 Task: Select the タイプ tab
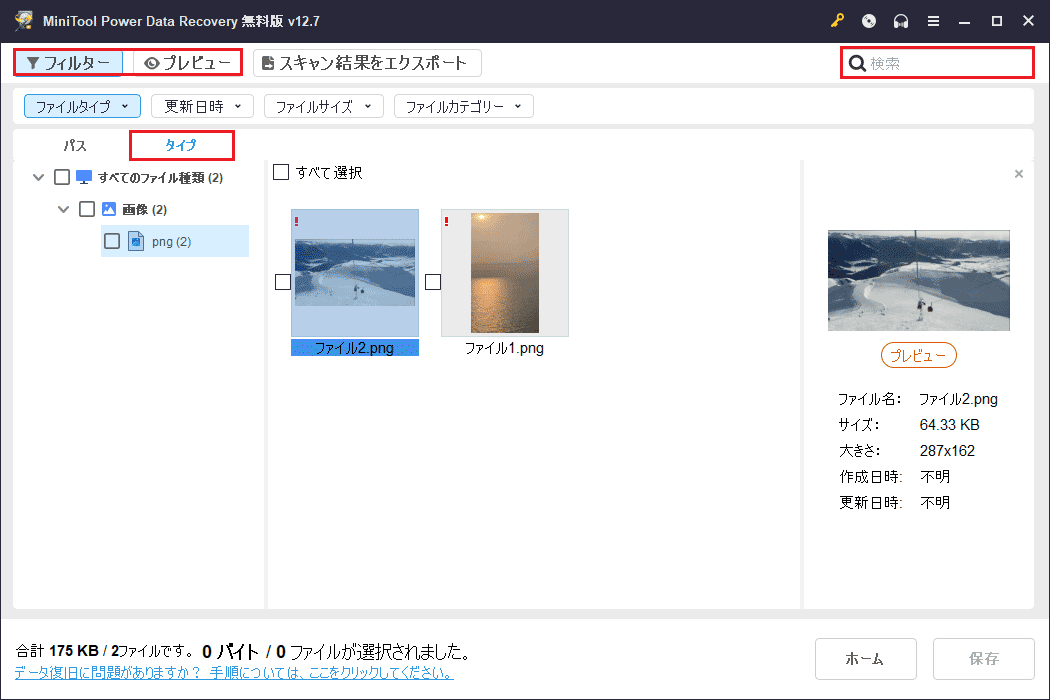181,145
